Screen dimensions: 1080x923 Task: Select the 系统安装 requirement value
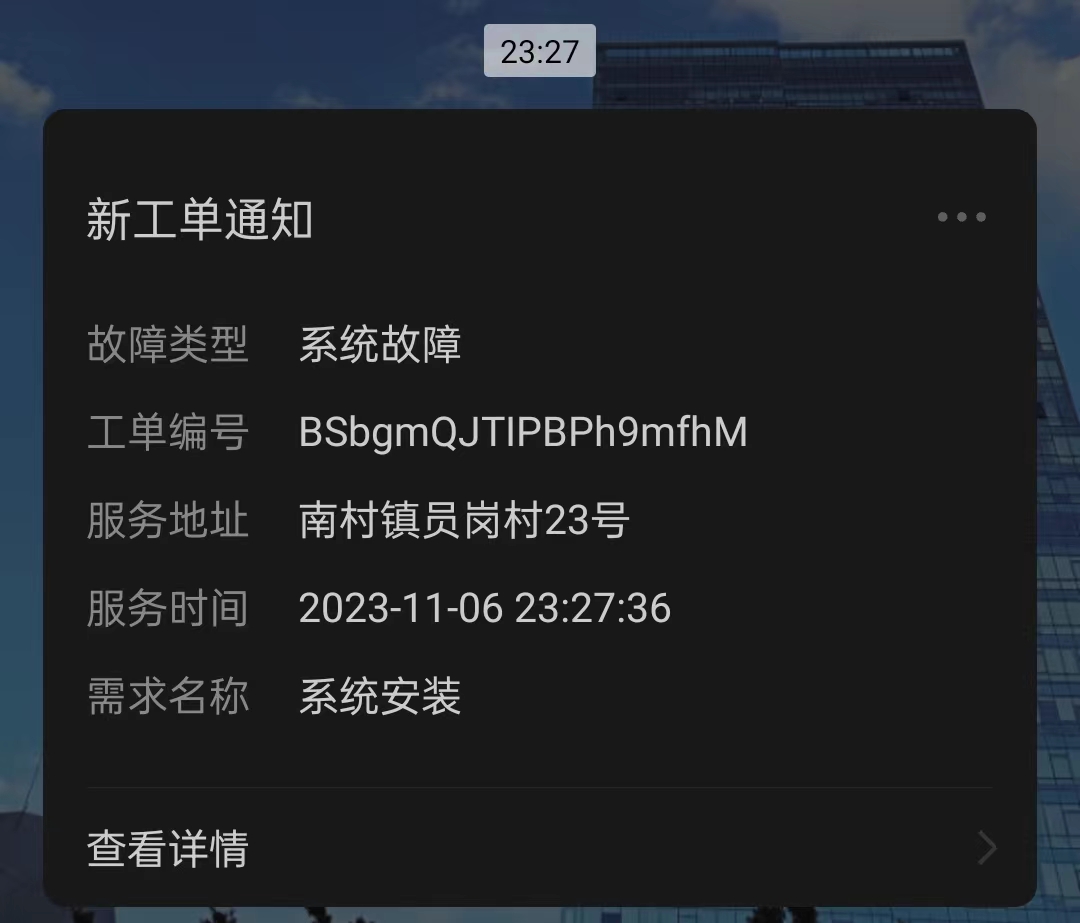tap(380, 696)
